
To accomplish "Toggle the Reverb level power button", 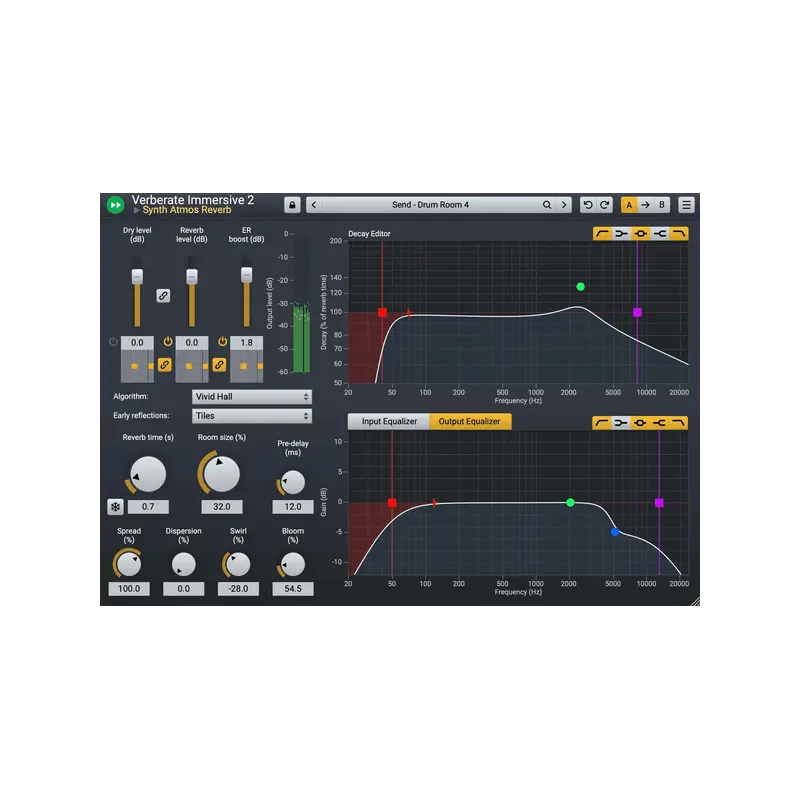I will pyautogui.click(x=168, y=341).
